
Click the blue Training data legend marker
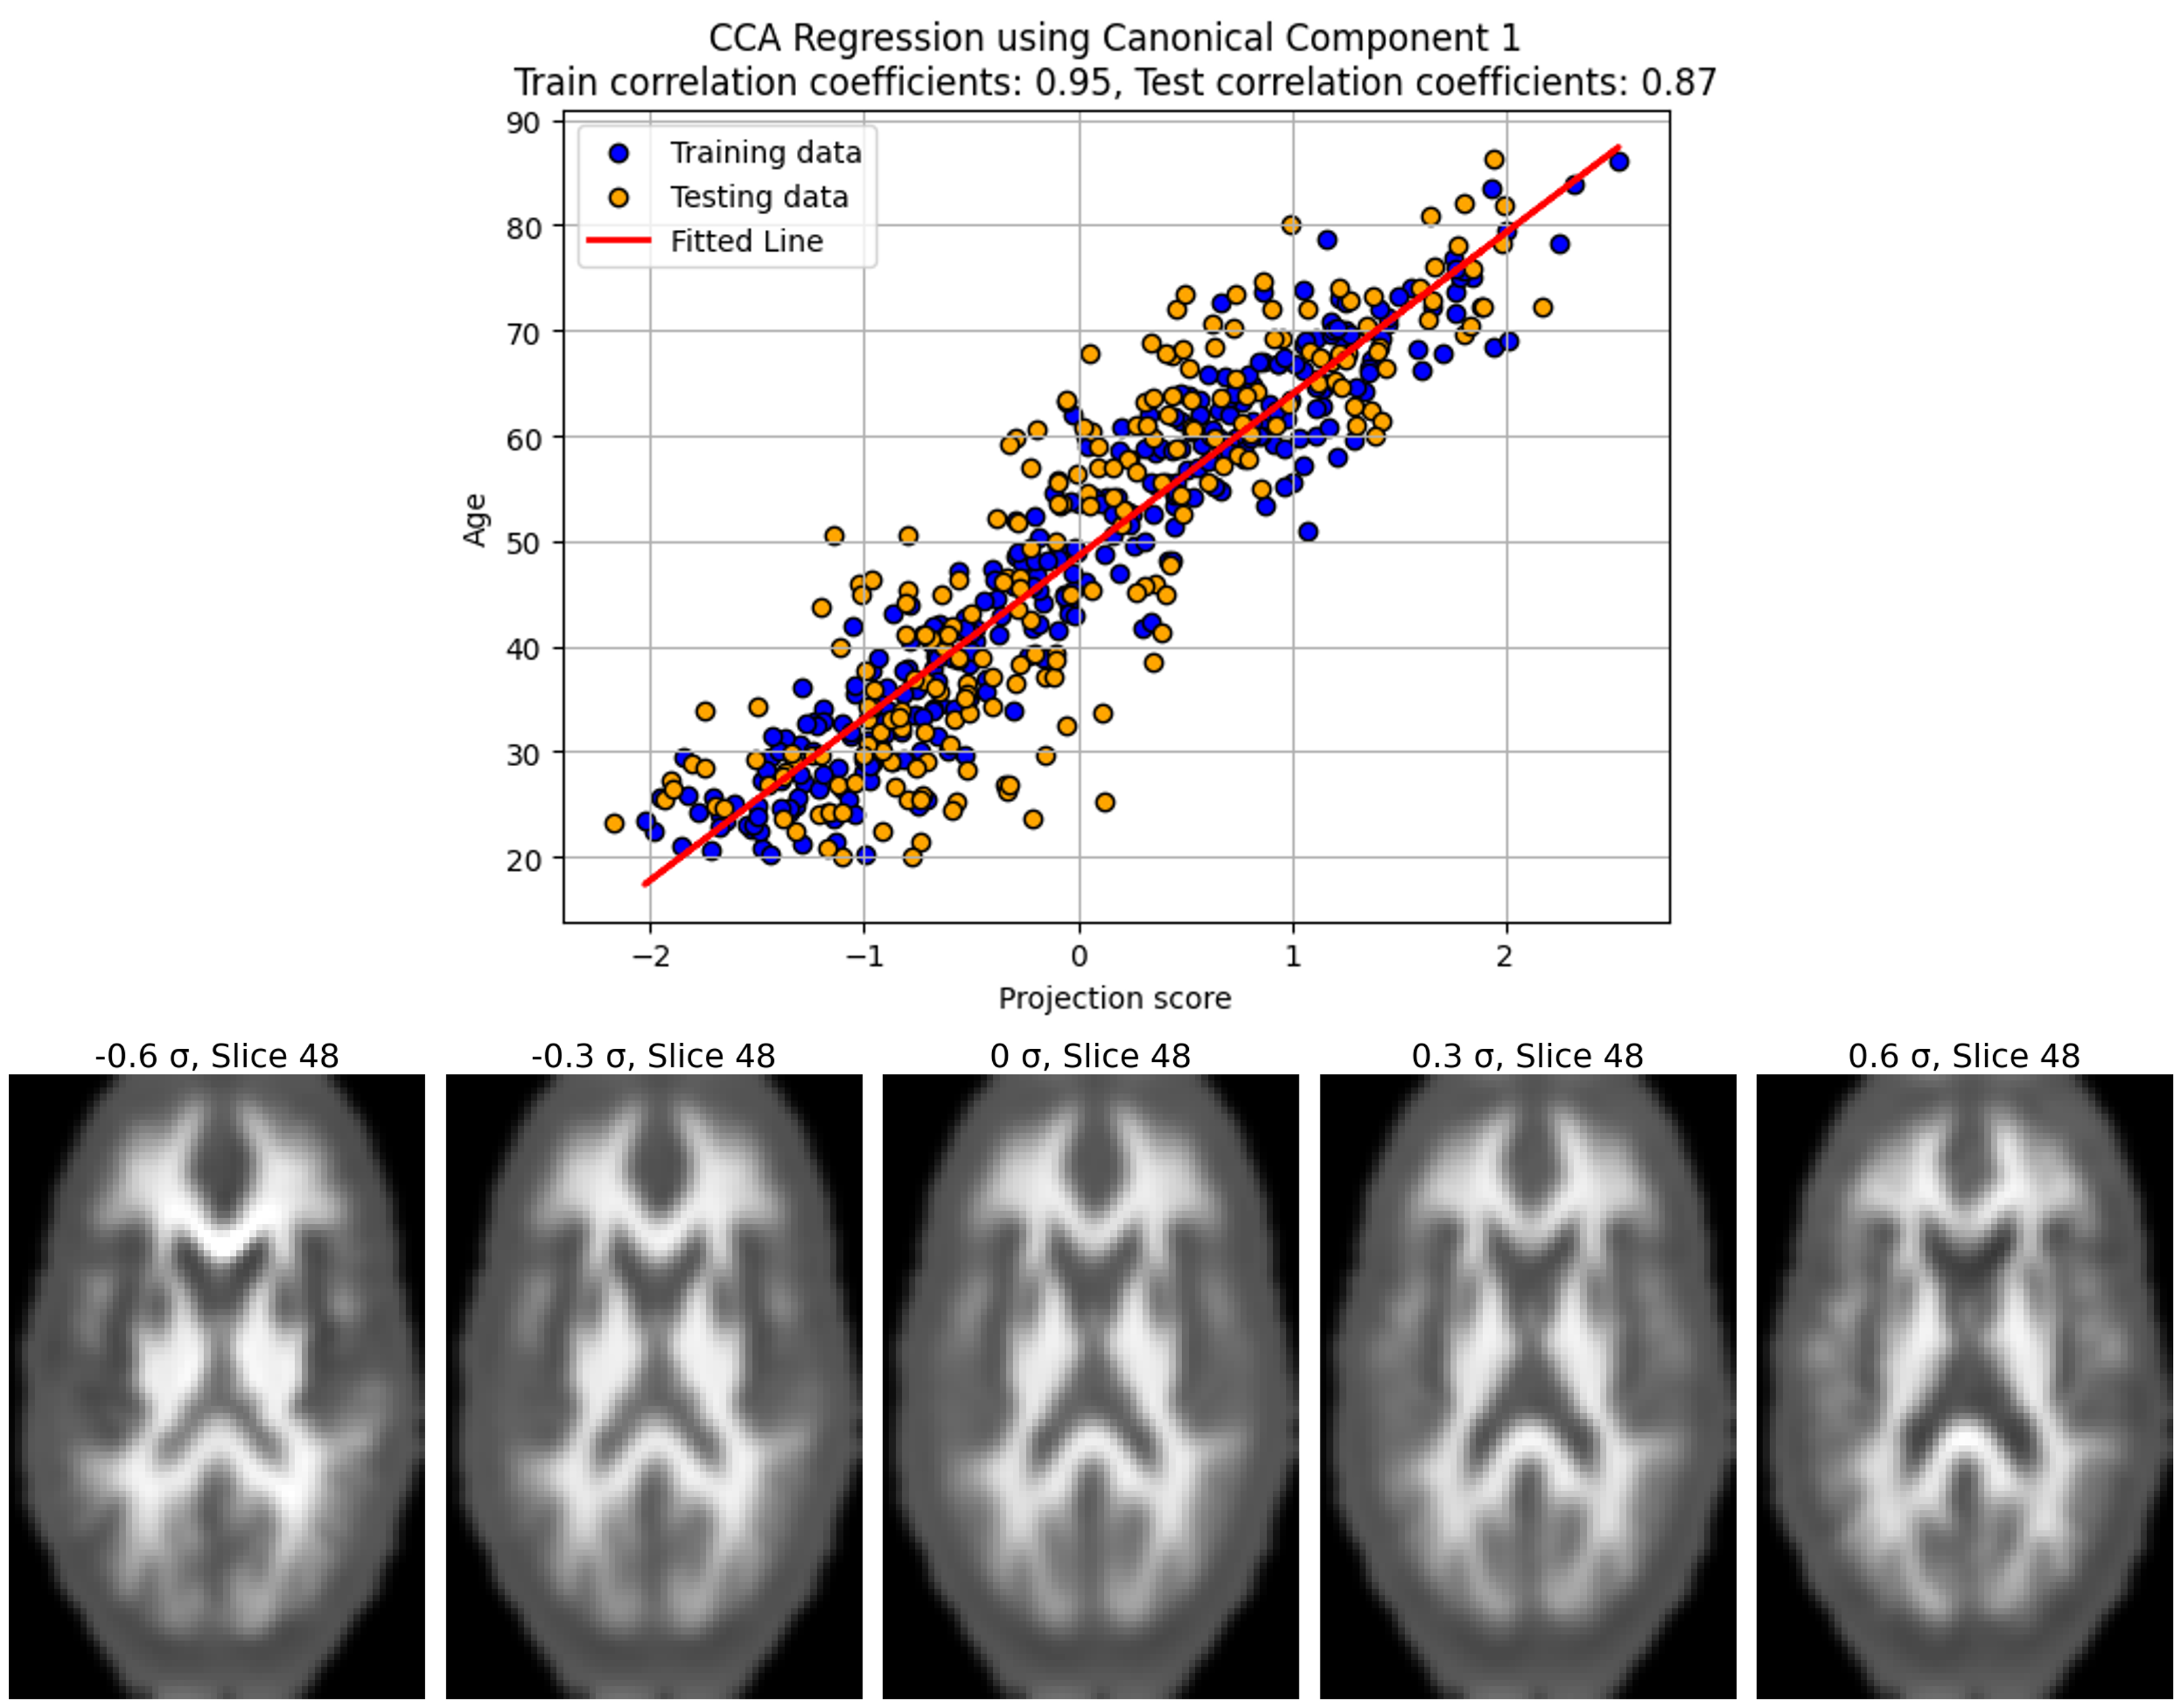click(x=619, y=153)
